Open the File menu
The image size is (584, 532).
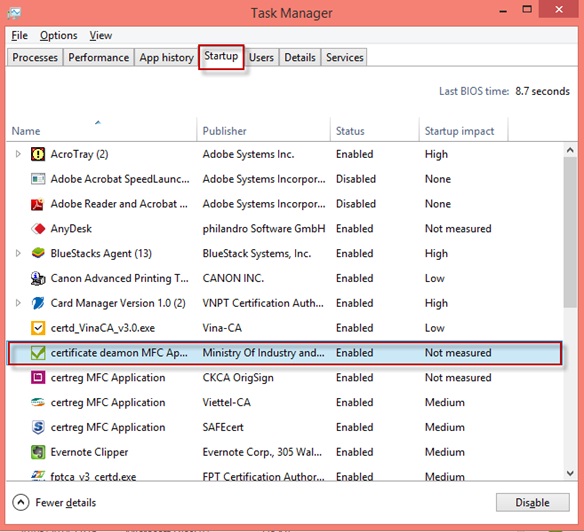(x=19, y=35)
